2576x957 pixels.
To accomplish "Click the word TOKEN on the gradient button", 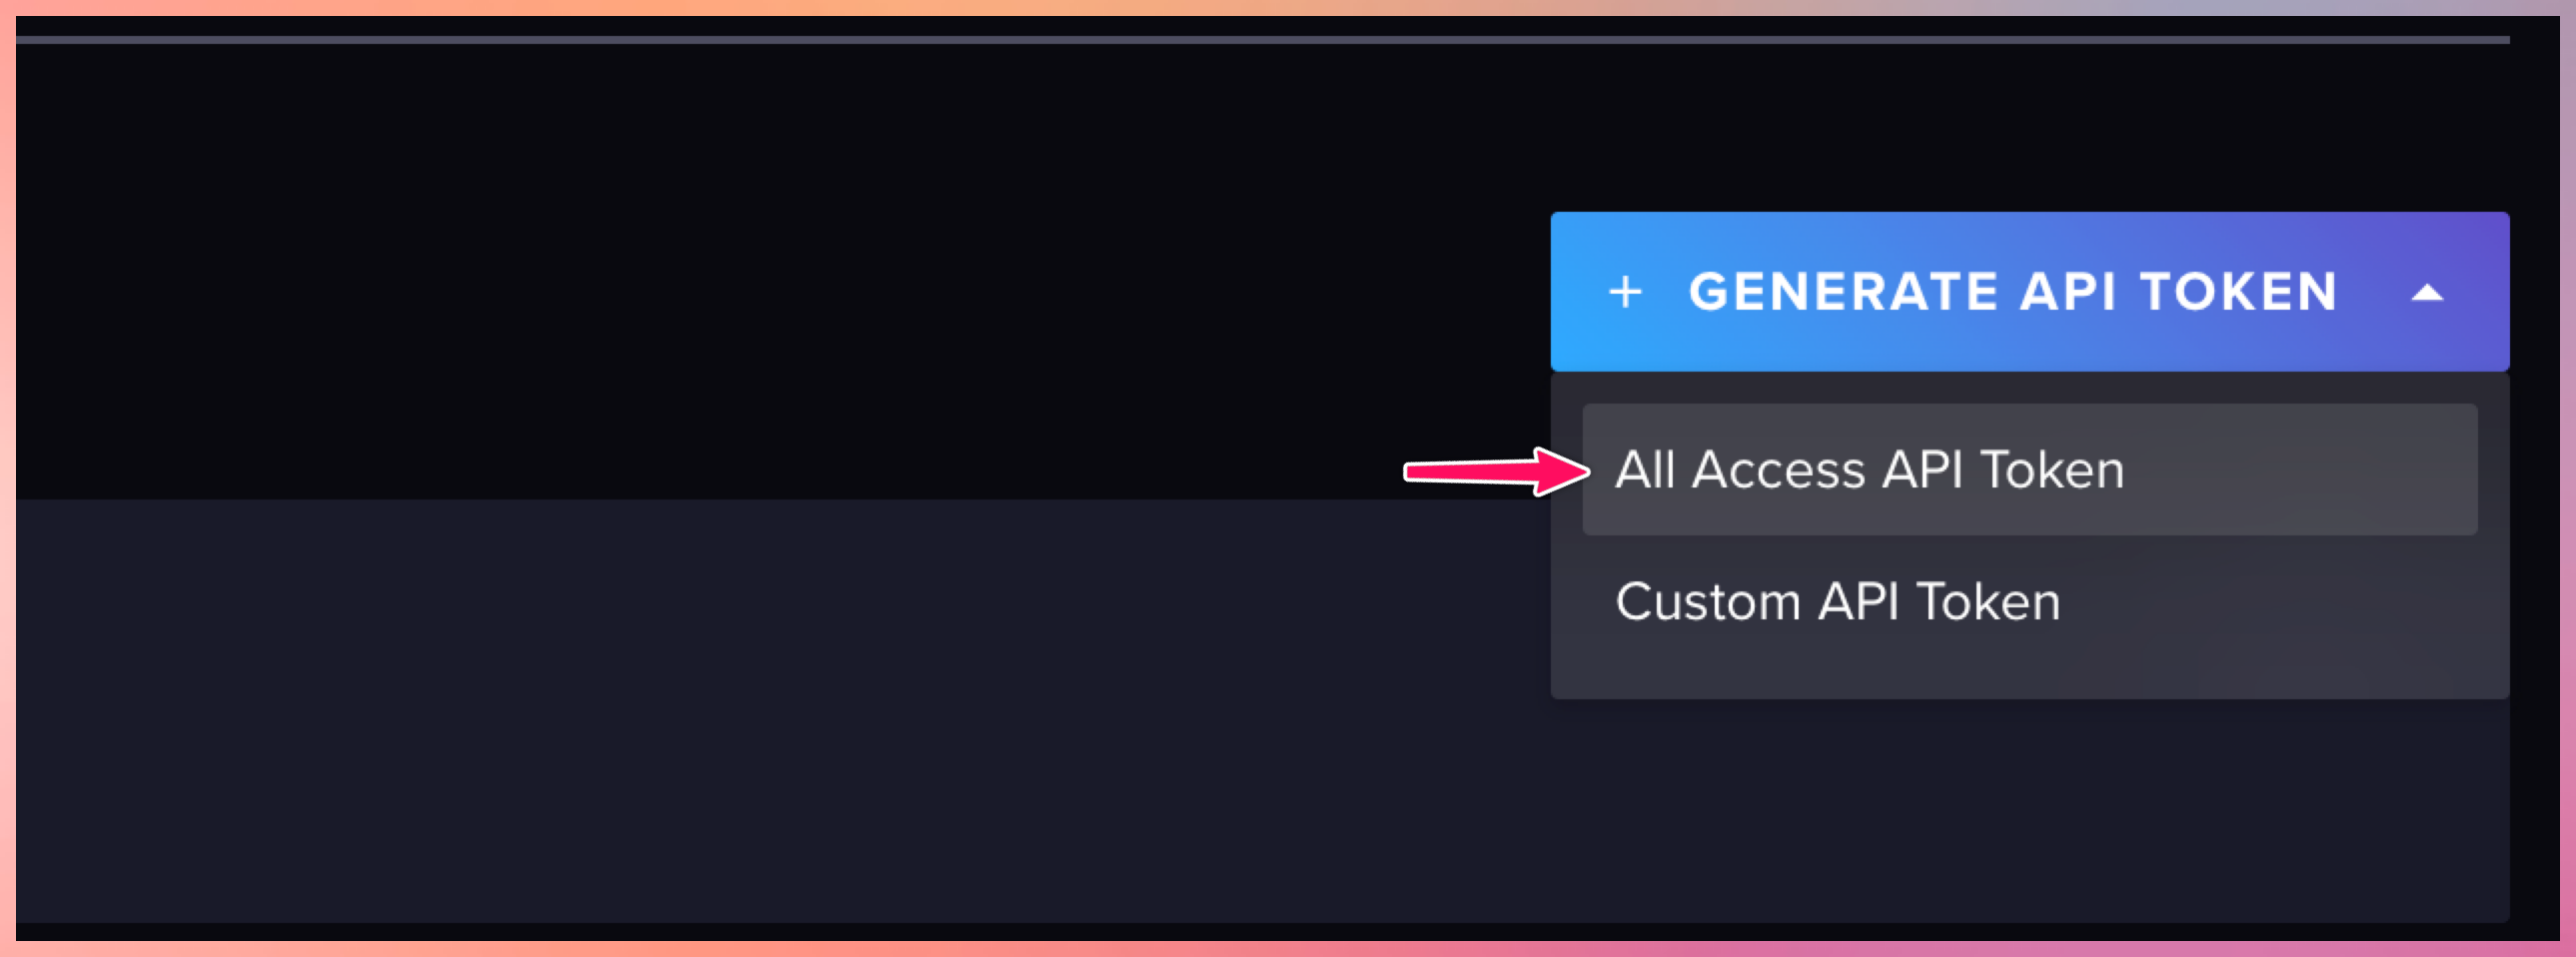I will click(x=2238, y=292).
